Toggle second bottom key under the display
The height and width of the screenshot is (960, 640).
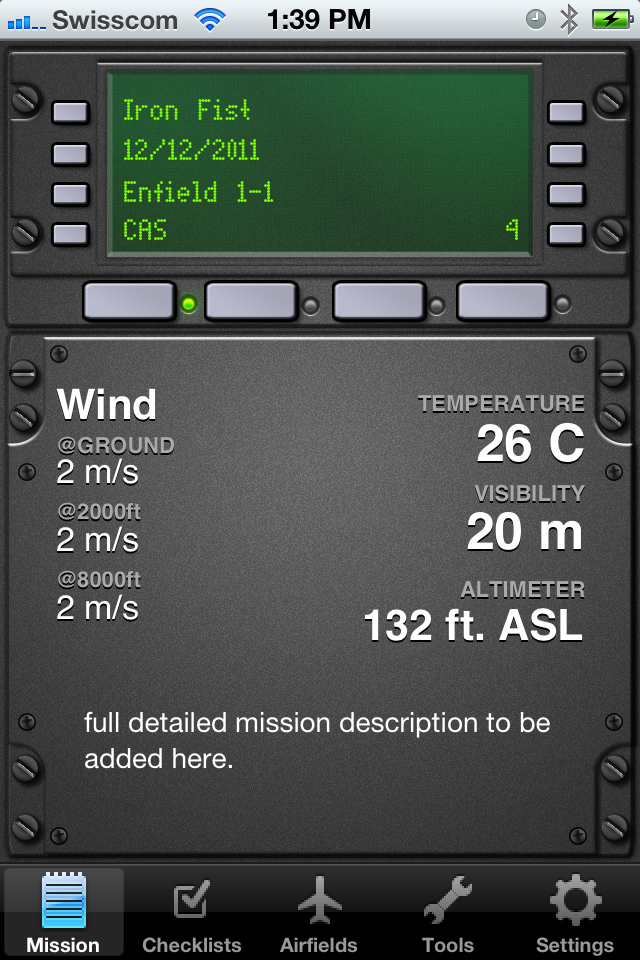(251, 301)
